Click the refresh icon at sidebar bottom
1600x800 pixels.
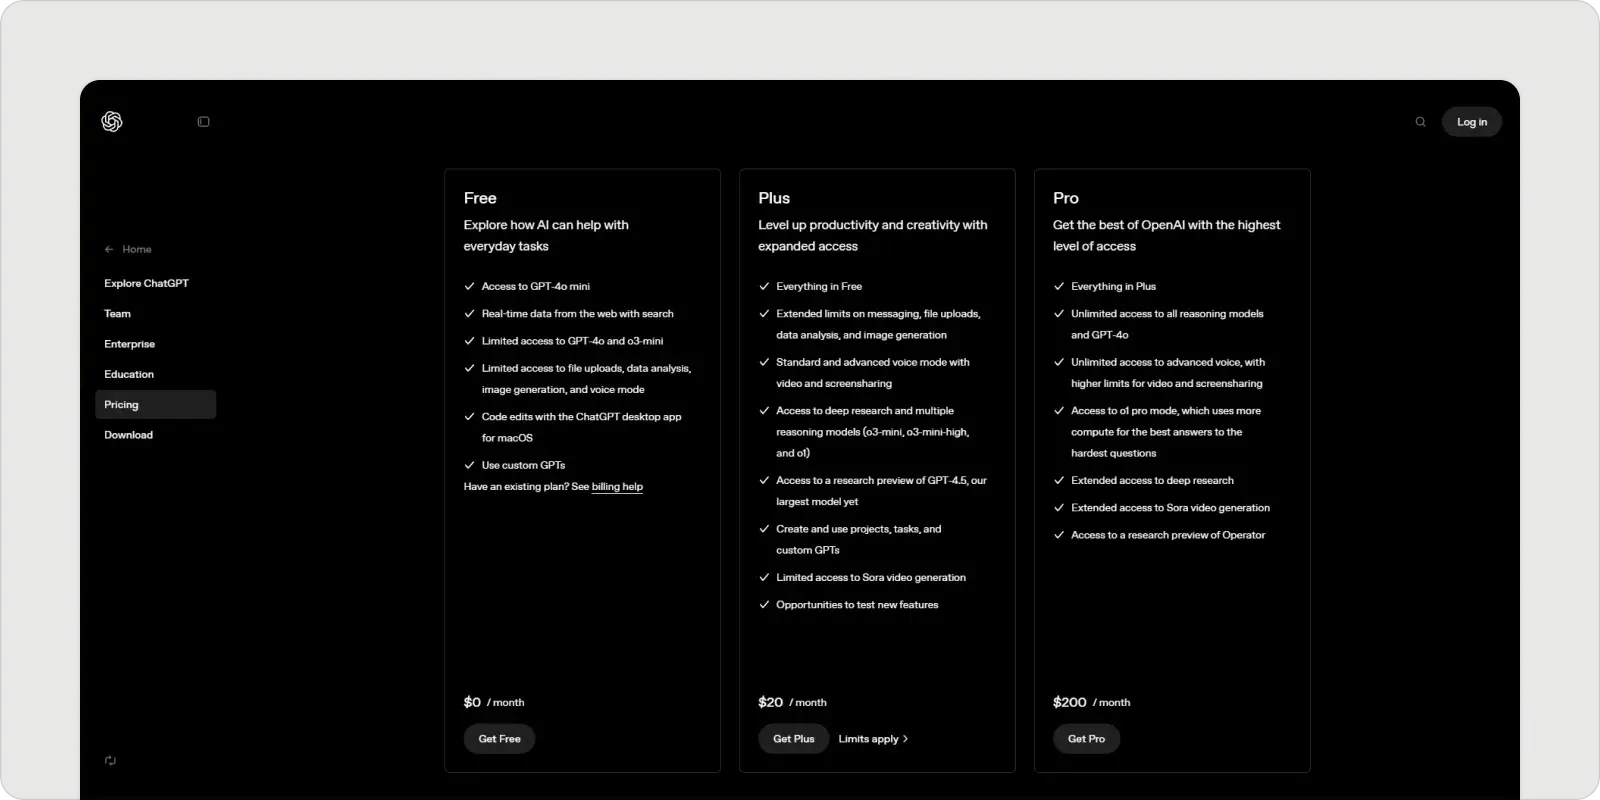110,760
